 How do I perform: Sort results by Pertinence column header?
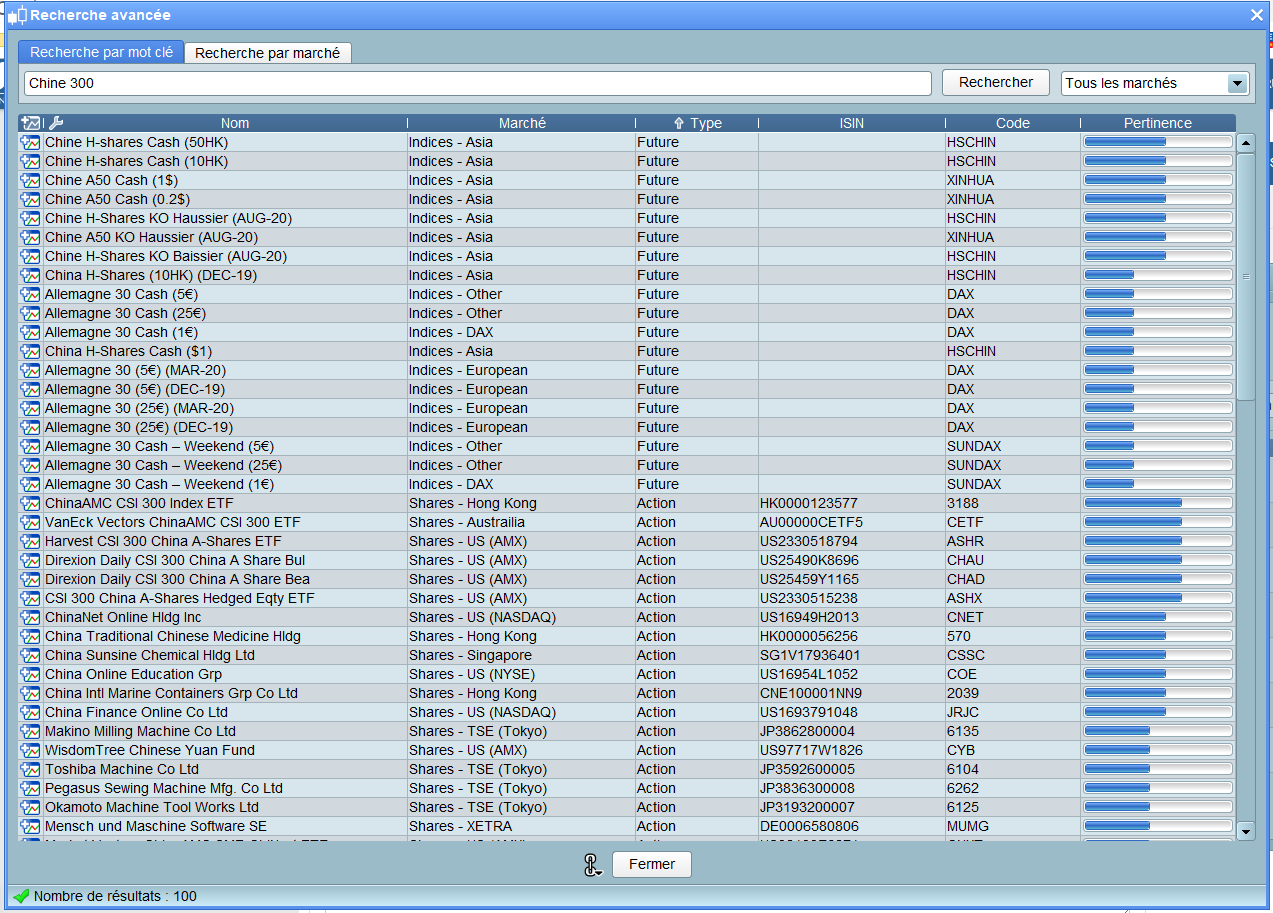point(1158,123)
